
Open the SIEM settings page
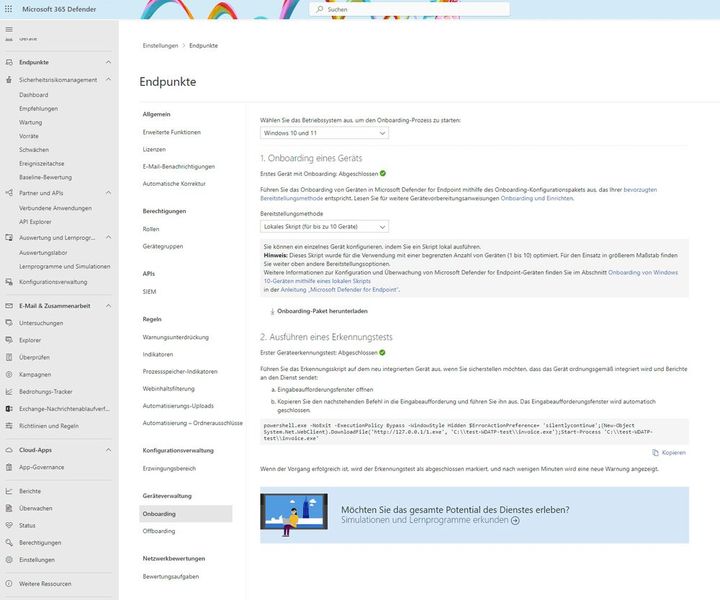149,292
